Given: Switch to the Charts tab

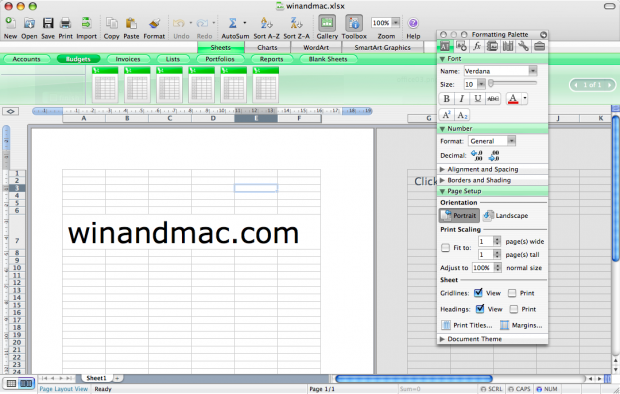Looking at the screenshot, I should (267, 47).
